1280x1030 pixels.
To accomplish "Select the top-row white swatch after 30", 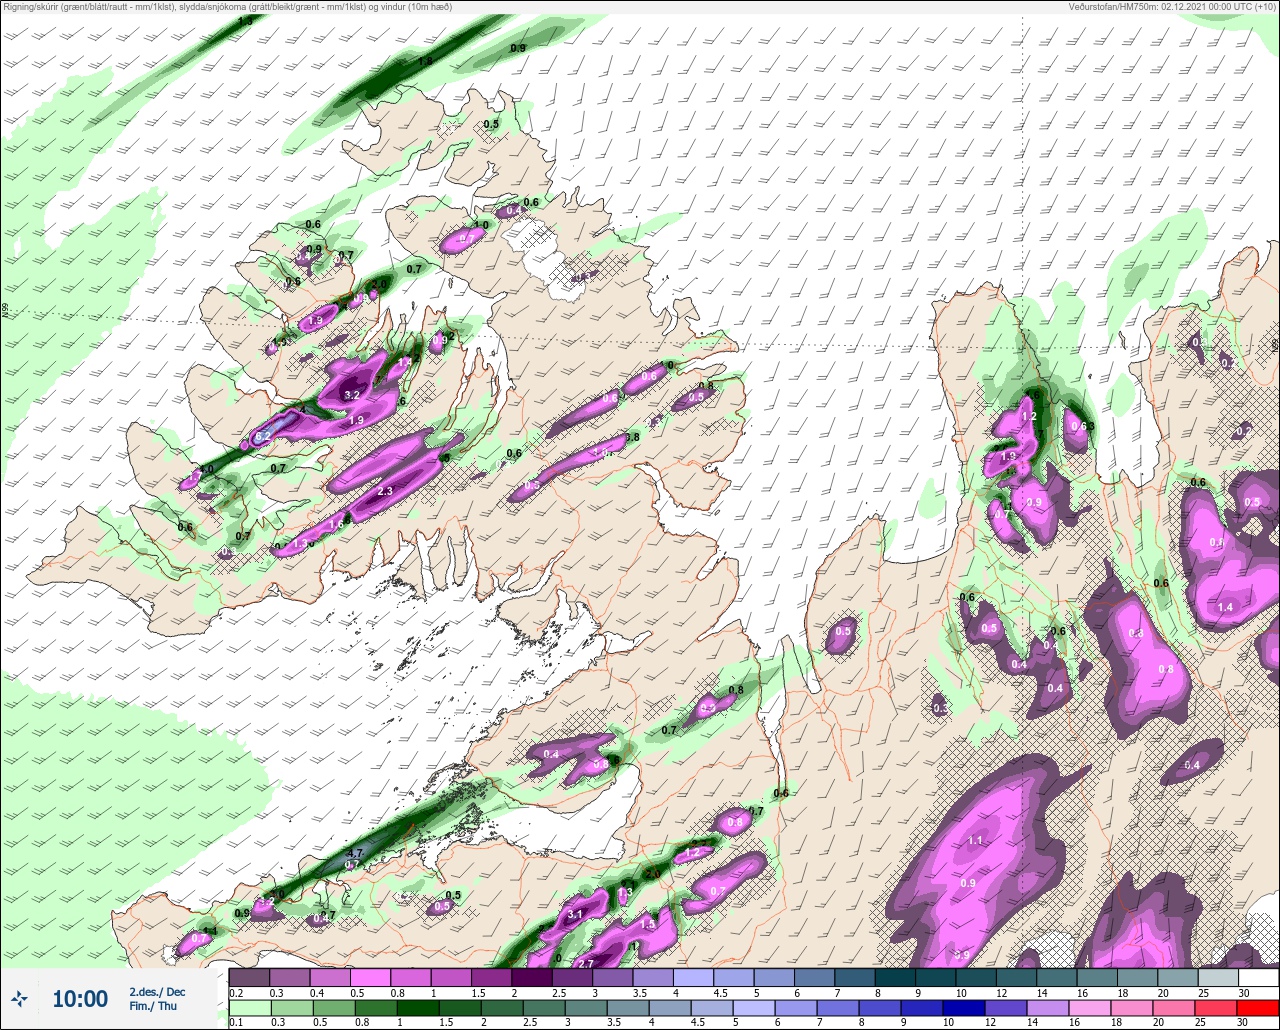I will 1258,977.
